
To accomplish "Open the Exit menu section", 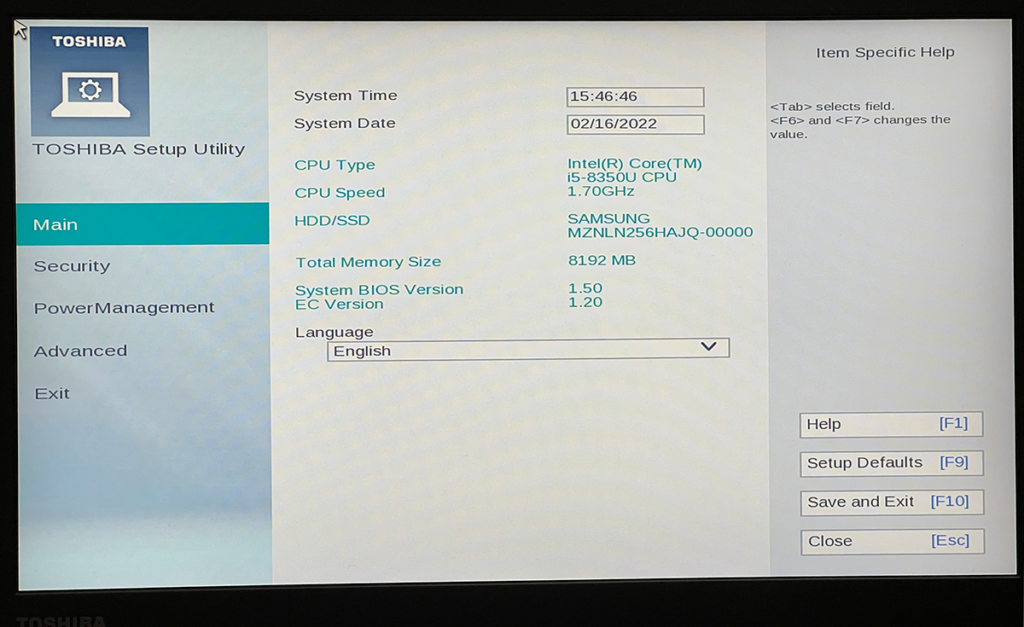I will 52,394.
